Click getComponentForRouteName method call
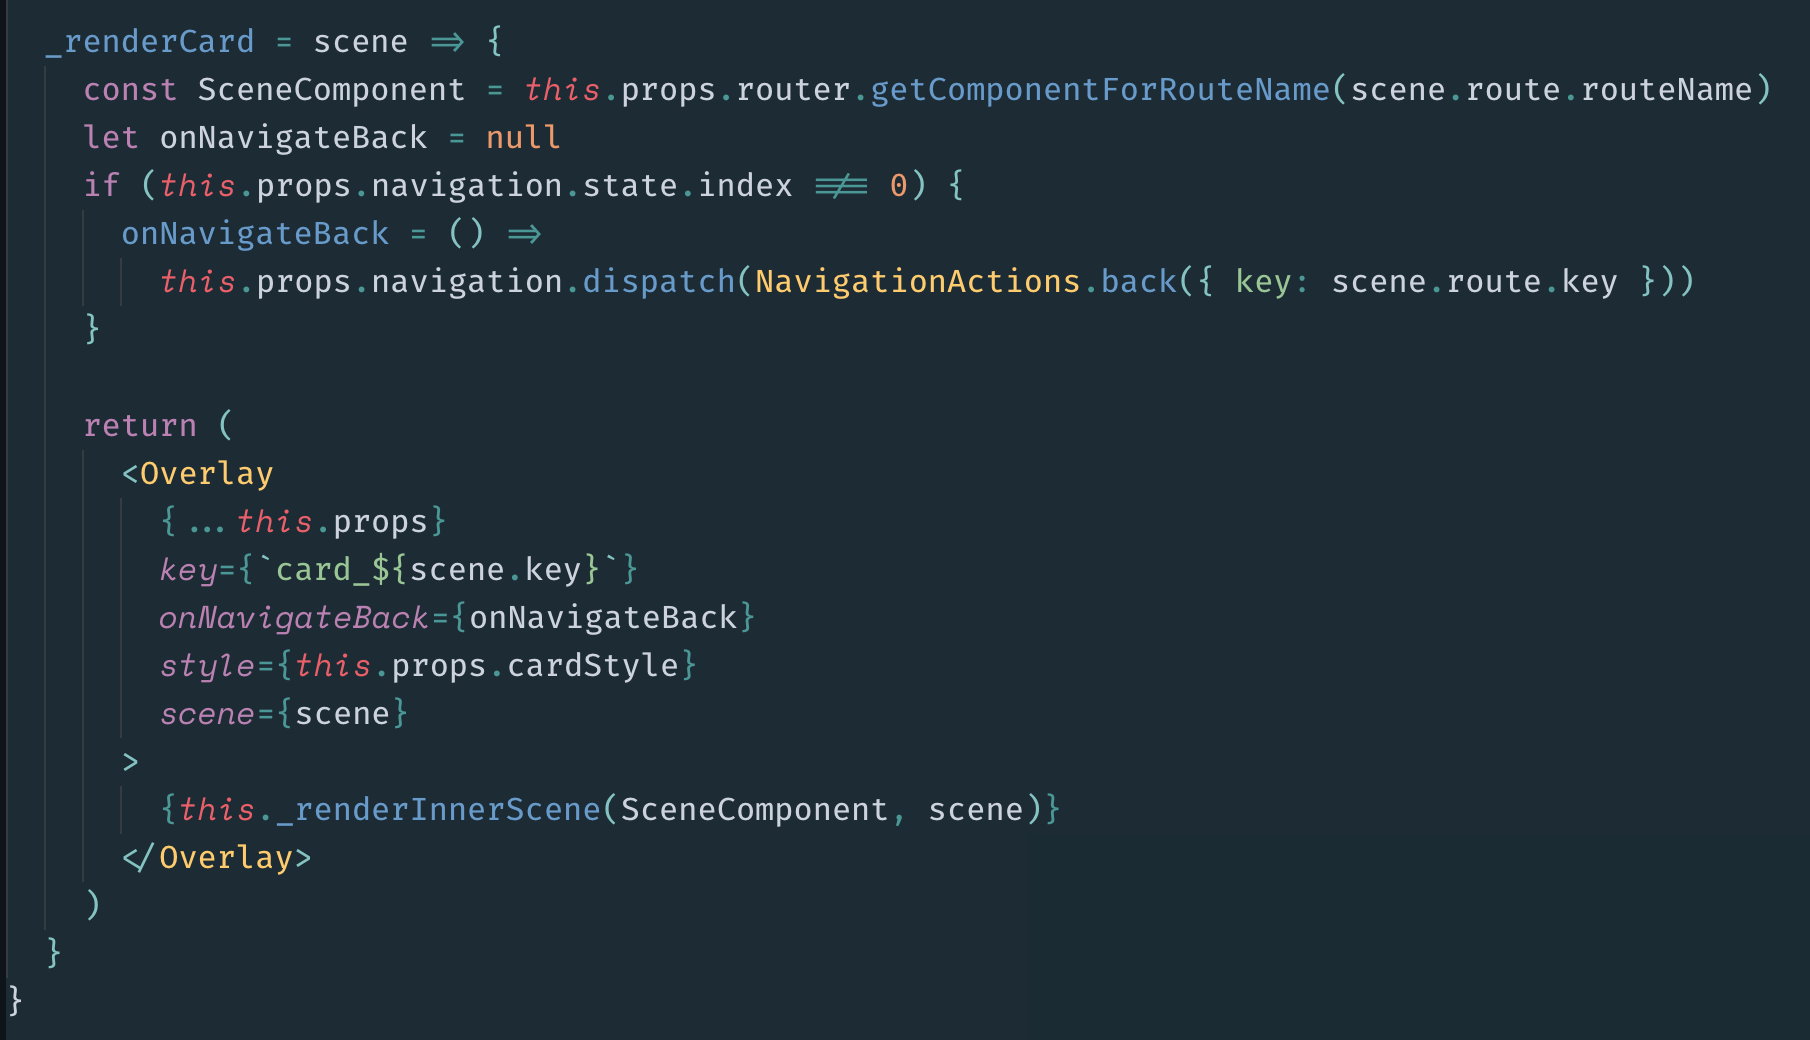The width and height of the screenshot is (1810, 1040). click(x=1100, y=90)
